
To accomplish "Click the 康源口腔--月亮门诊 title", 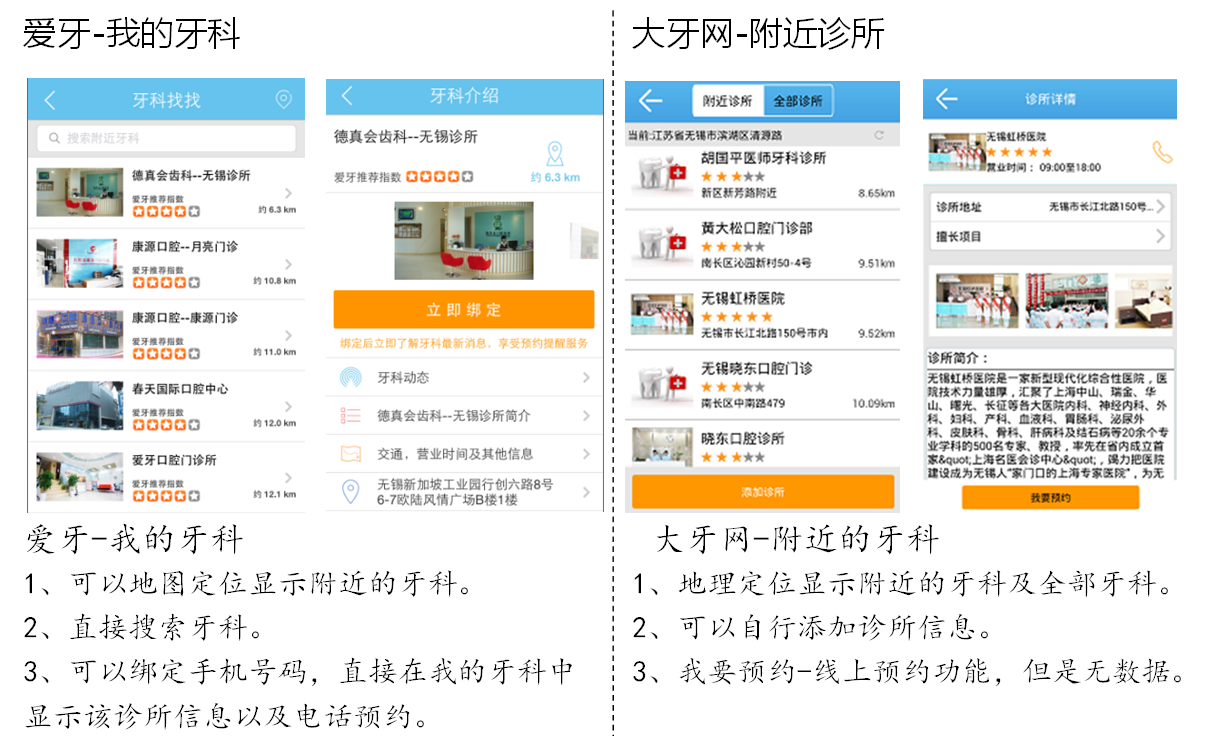I will pos(185,246).
